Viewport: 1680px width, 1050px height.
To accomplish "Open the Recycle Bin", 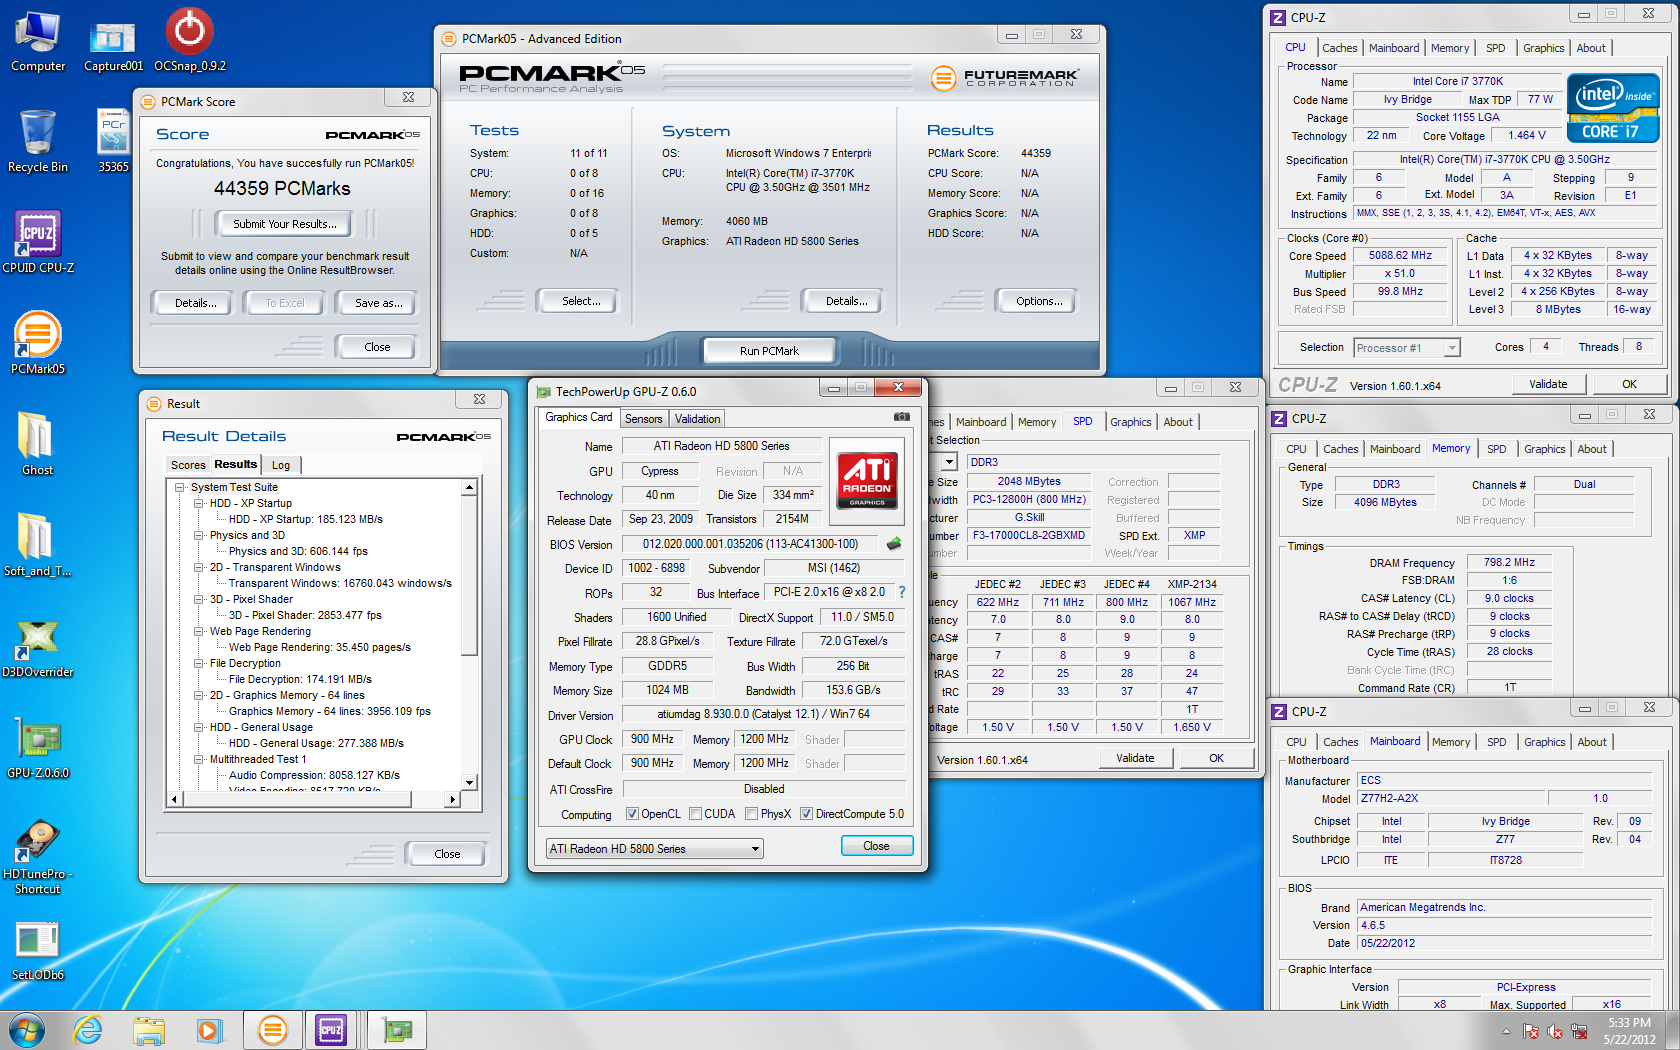I will pos(38,141).
